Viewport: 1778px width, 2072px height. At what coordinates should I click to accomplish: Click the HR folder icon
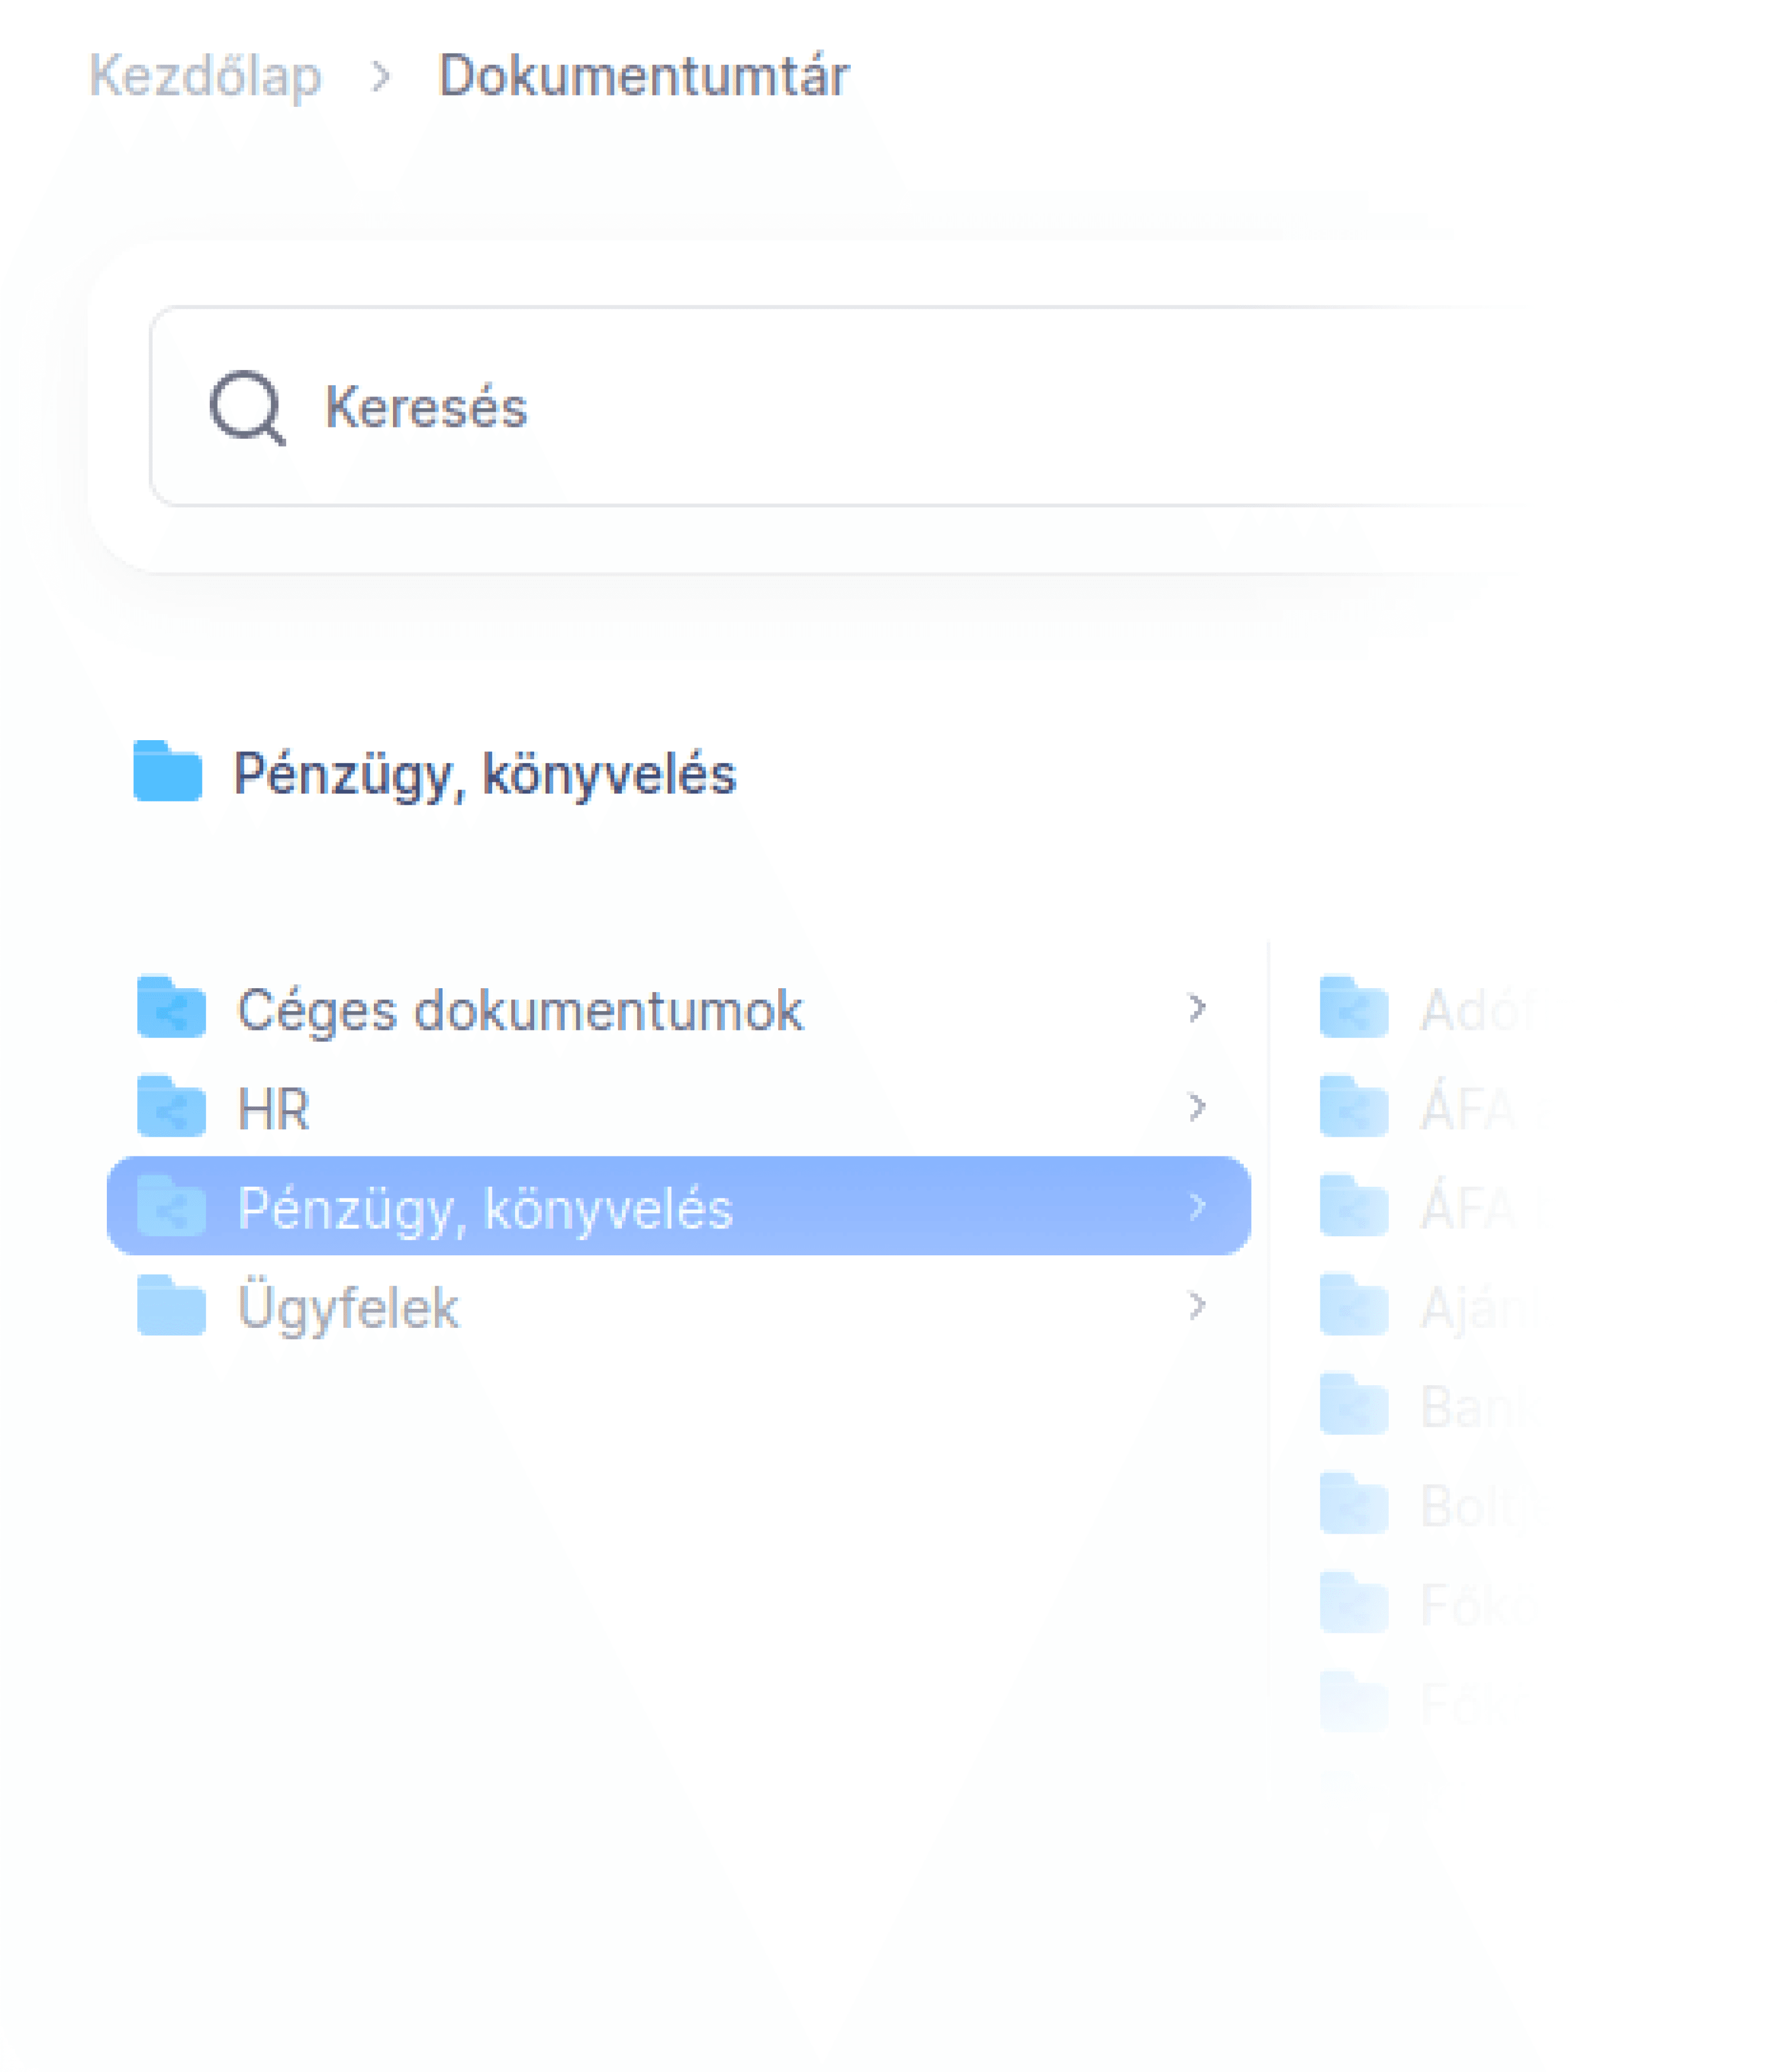[x=171, y=1106]
